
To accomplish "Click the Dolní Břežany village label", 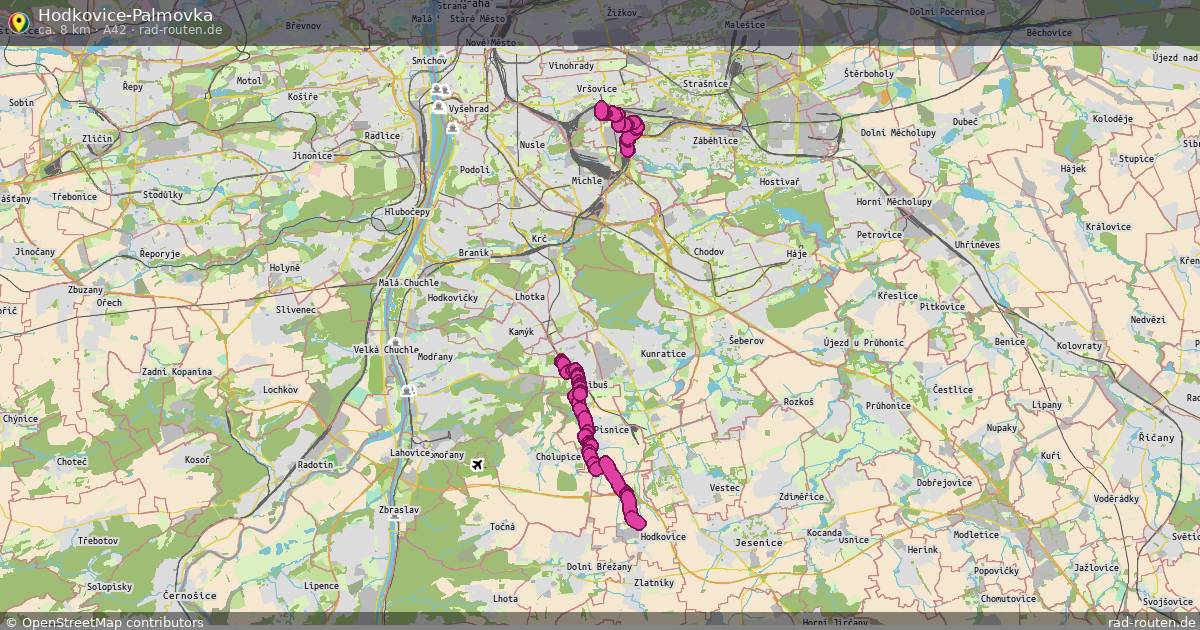I will pyautogui.click(x=599, y=567).
